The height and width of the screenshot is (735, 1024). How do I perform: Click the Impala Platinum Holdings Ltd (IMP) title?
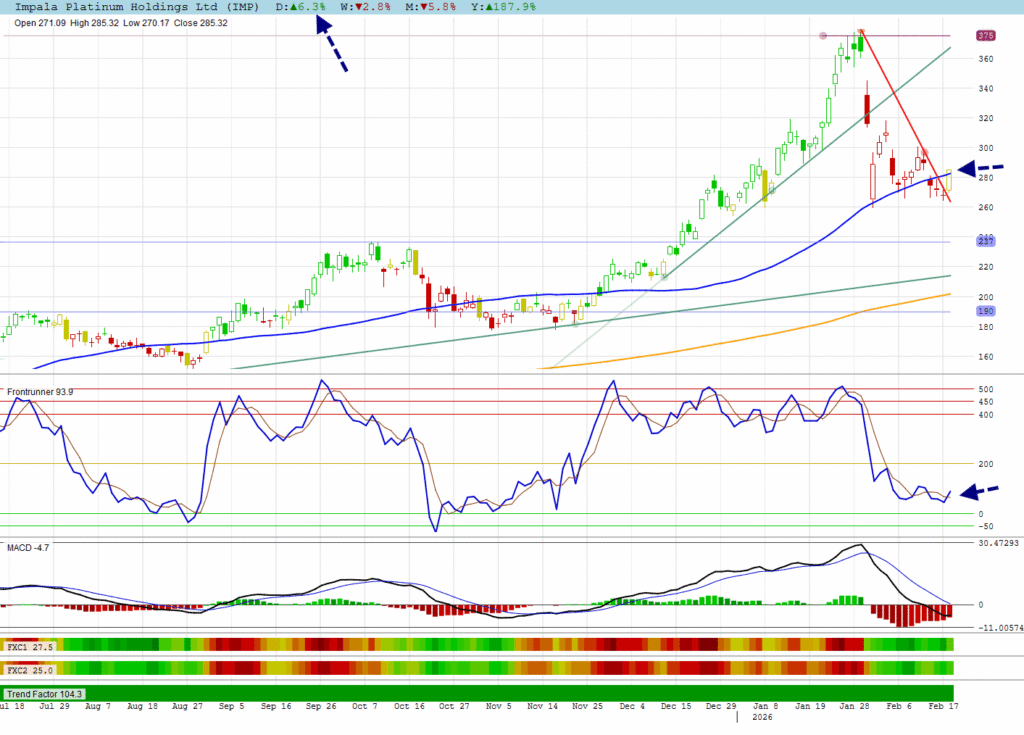[142, 7]
